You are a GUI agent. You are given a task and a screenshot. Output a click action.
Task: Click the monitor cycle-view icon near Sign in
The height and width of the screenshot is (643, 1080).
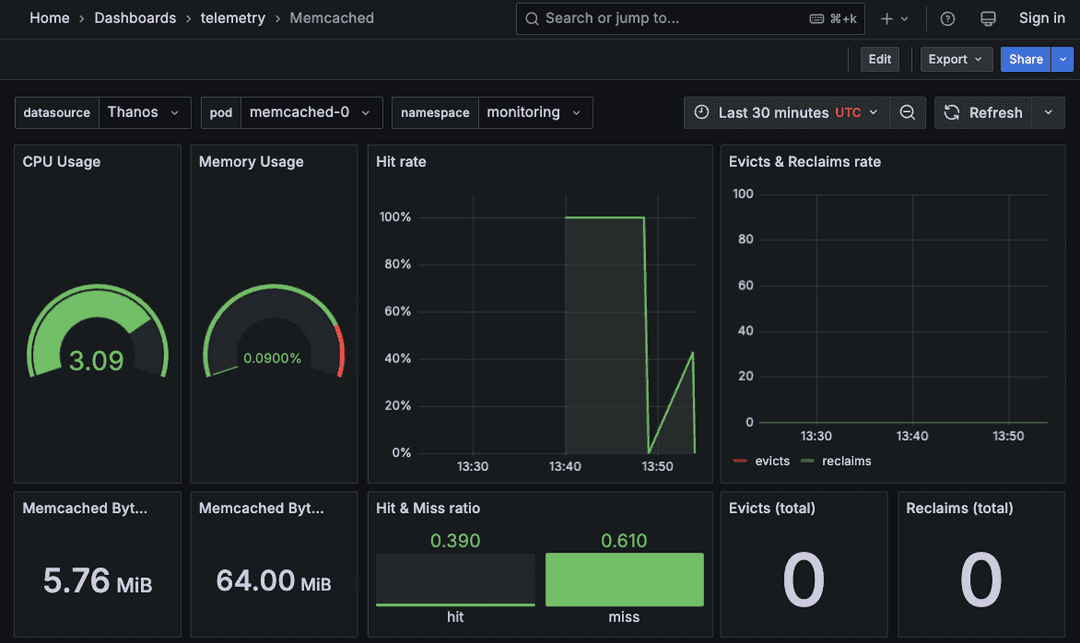pyautogui.click(x=988, y=18)
